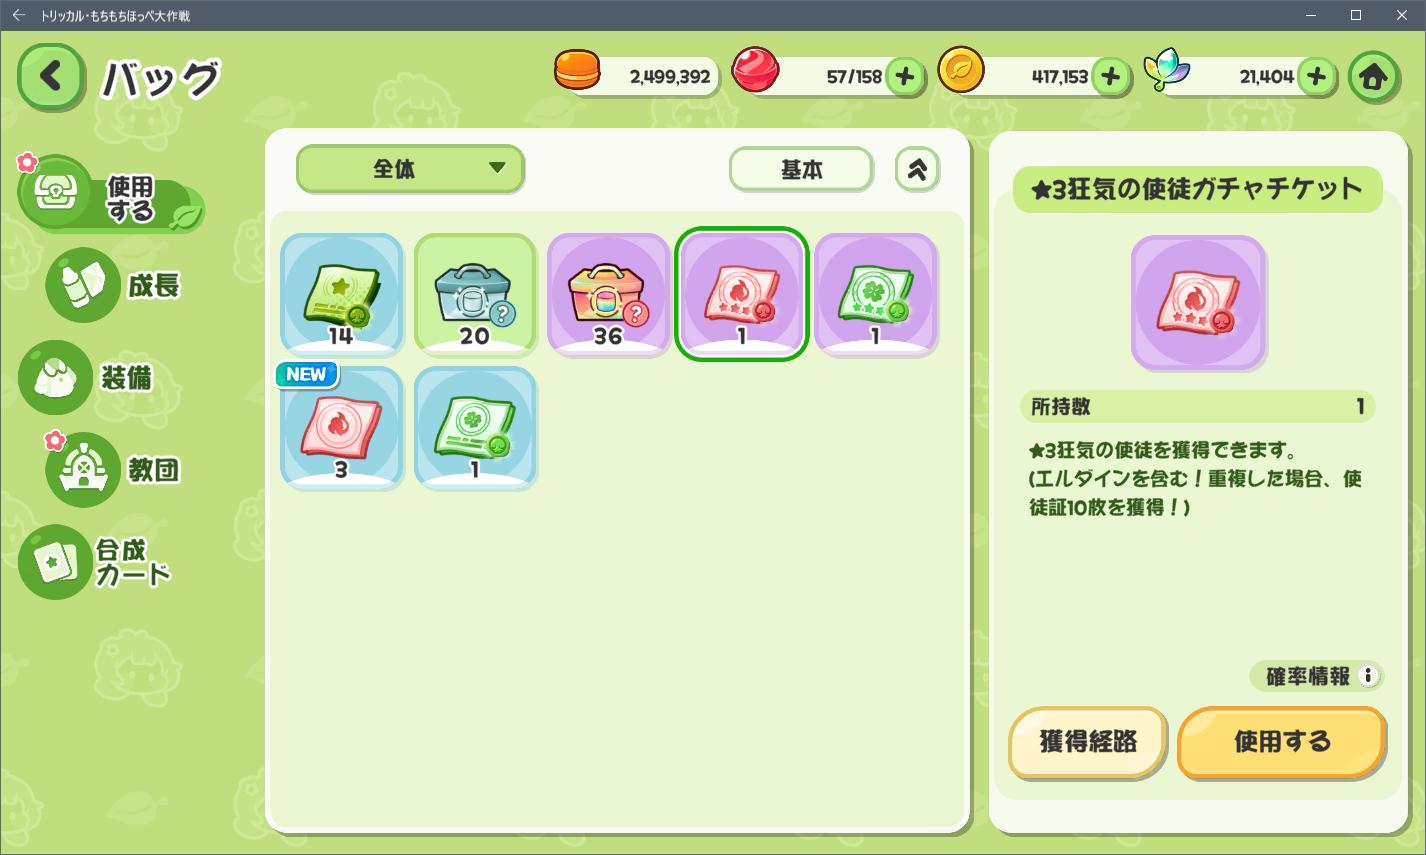Viewport: 1426px width, 855px height.
Task: Switch to the 成長 category tab
Action: pos(114,285)
